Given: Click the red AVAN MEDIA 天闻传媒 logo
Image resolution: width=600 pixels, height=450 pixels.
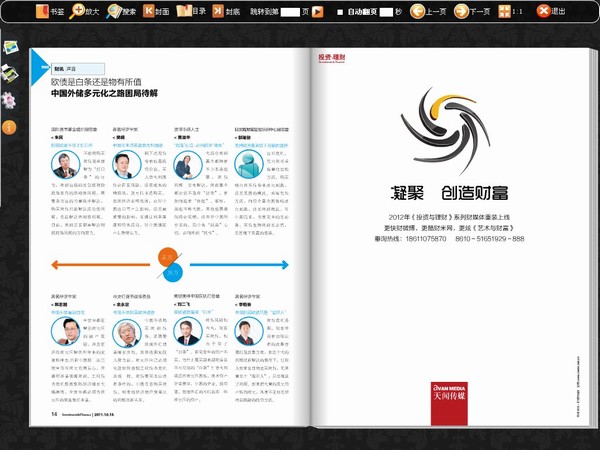Looking at the screenshot, I should coord(449,404).
